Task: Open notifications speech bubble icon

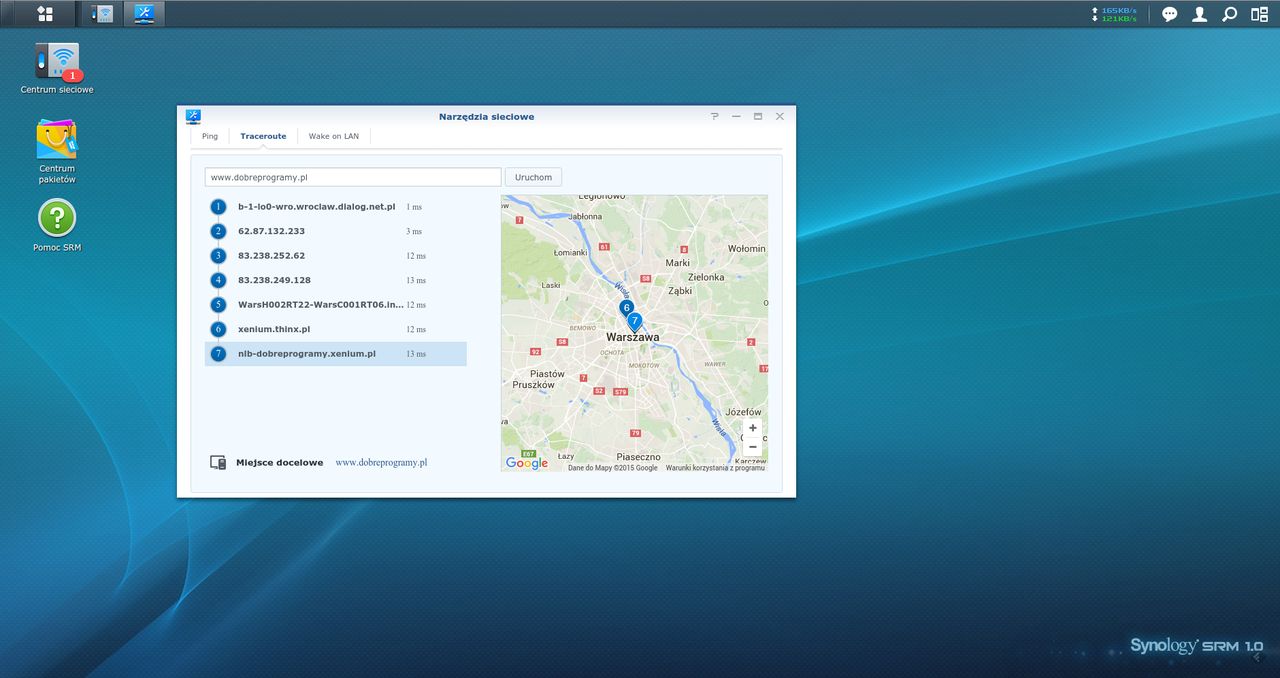Action: pos(1169,14)
